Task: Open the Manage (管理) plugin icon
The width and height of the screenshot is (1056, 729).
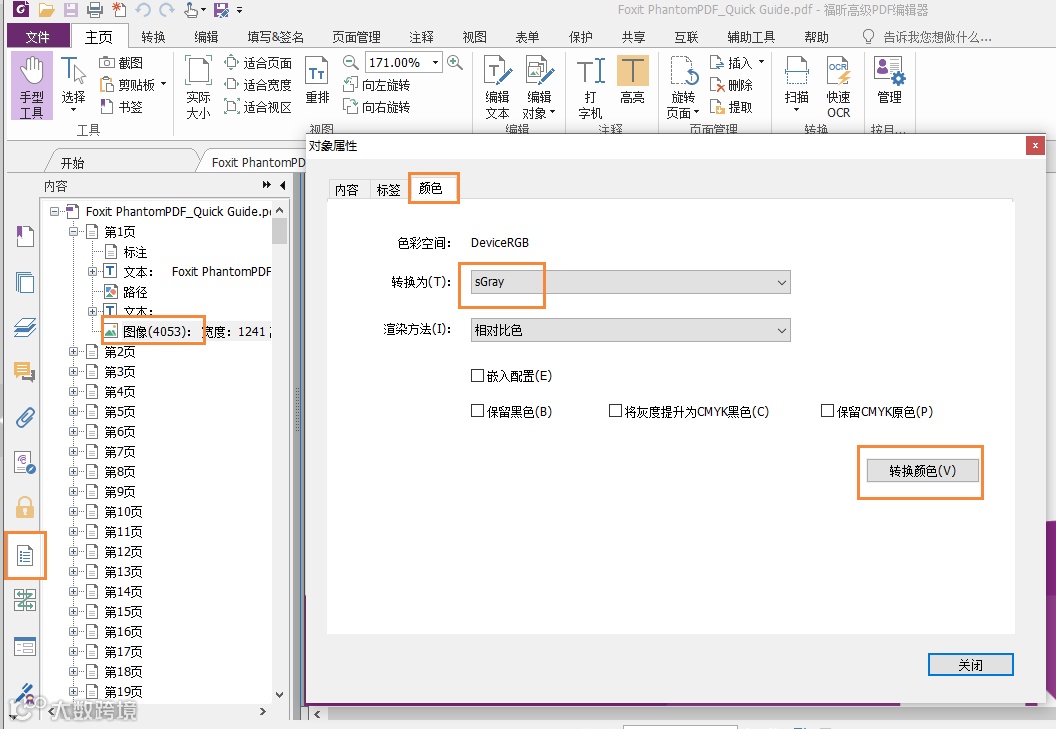Action: (x=889, y=81)
